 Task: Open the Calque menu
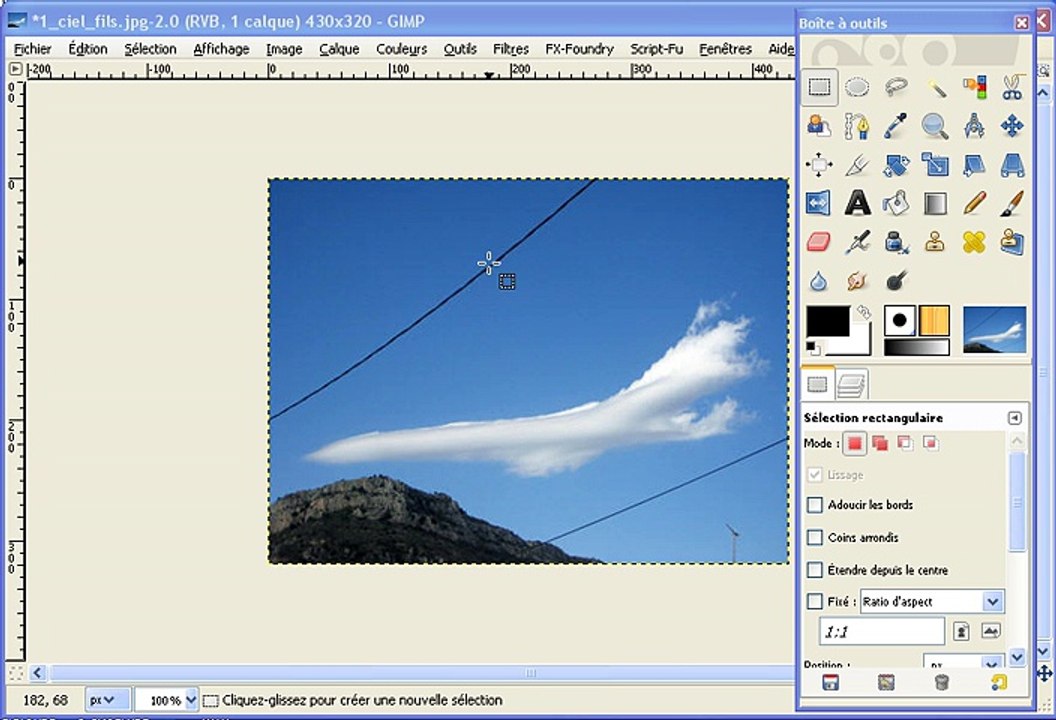tap(339, 49)
